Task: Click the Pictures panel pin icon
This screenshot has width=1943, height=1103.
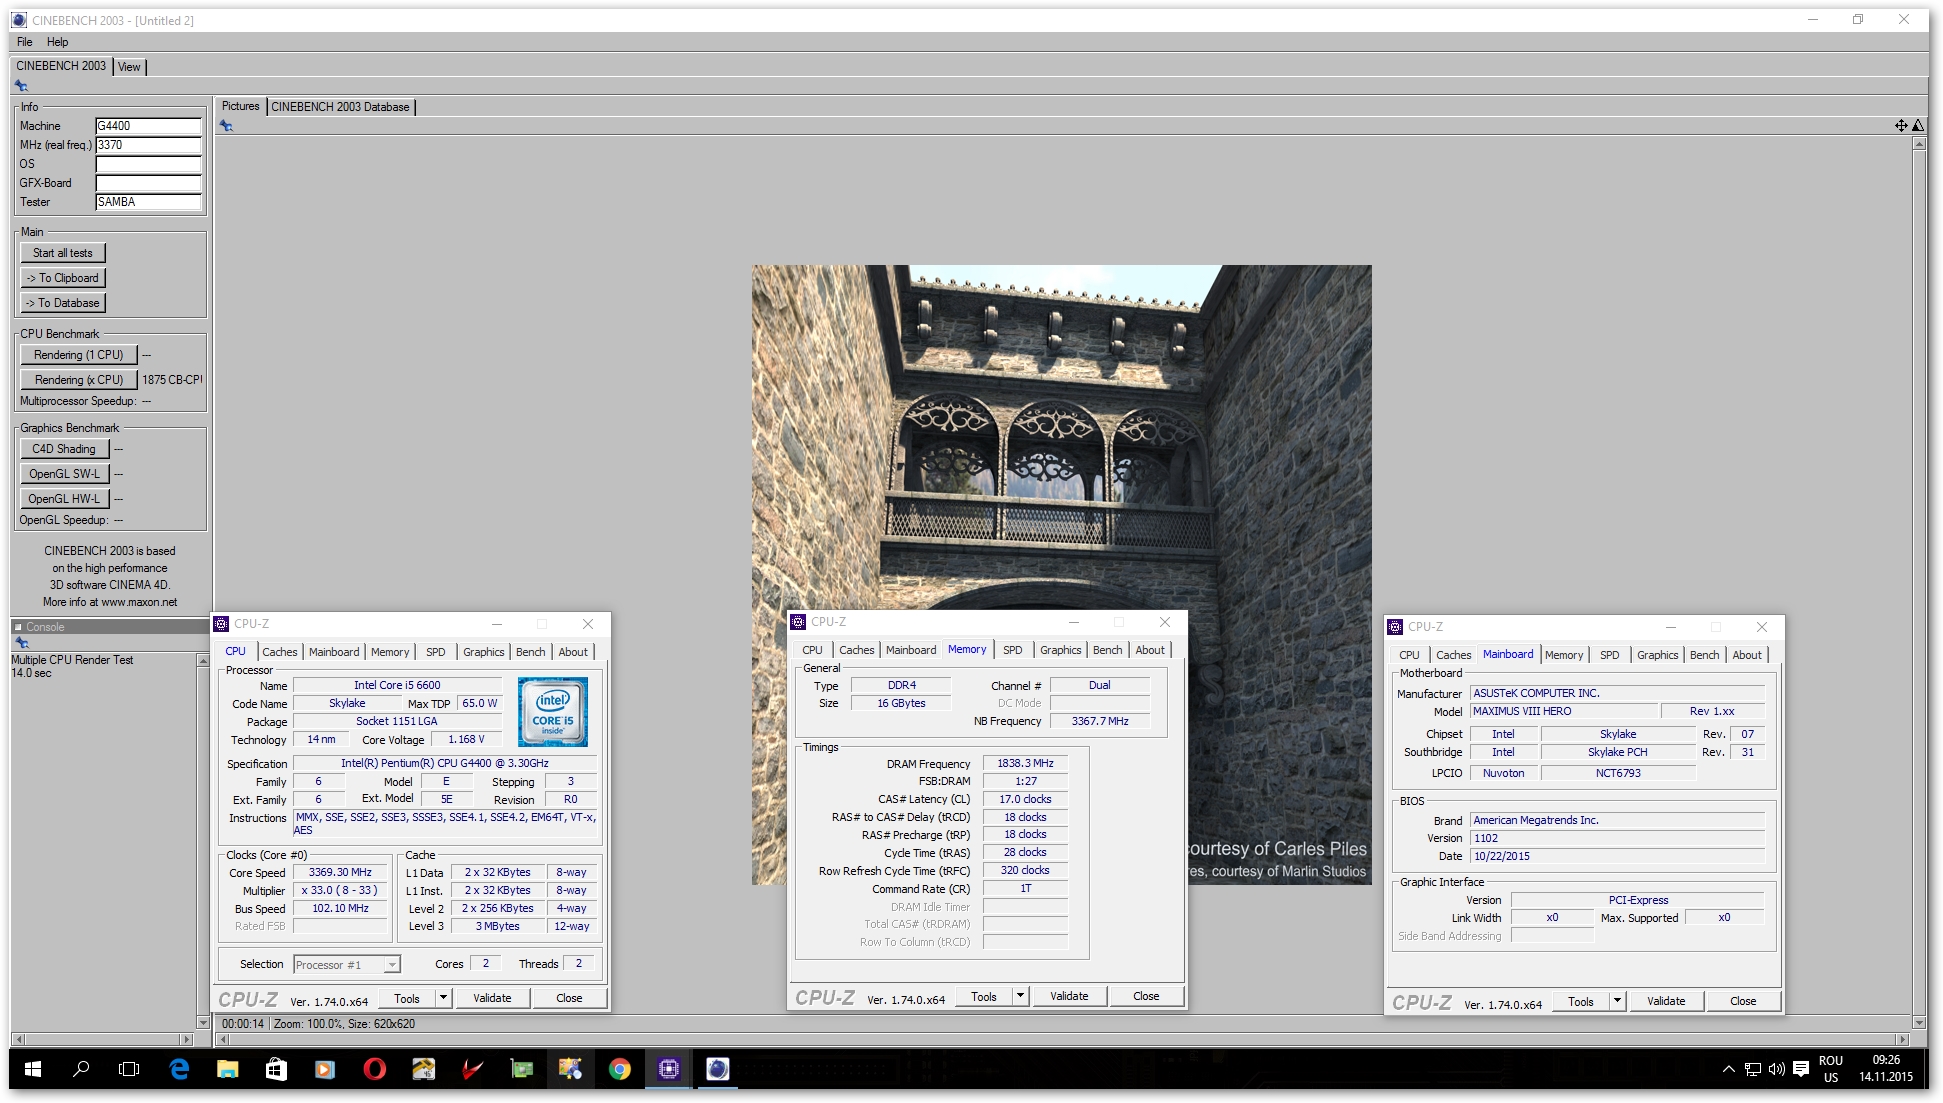Action: tap(226, 126)
